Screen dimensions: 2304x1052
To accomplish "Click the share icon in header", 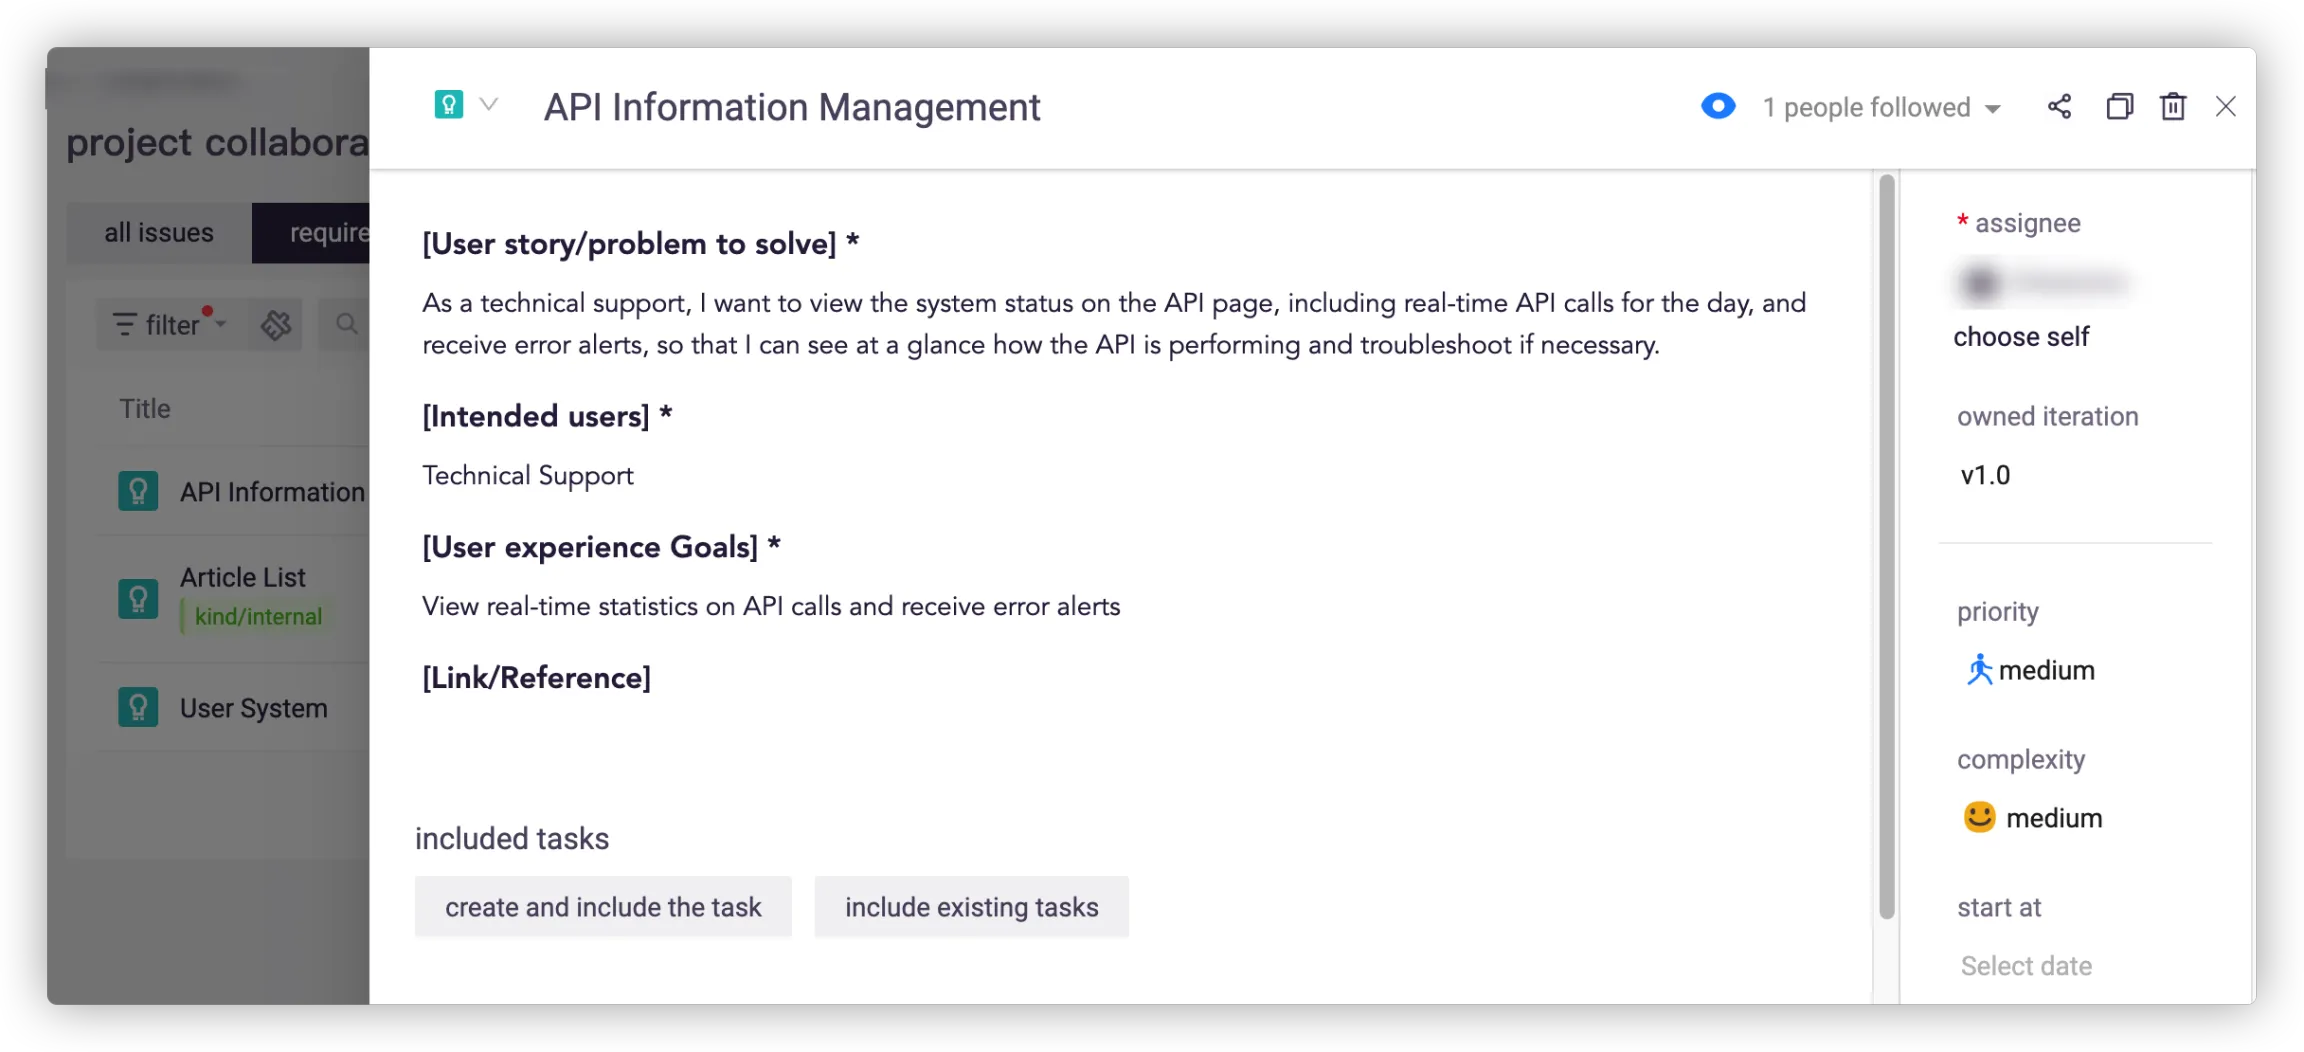I will click(2059, 107).
